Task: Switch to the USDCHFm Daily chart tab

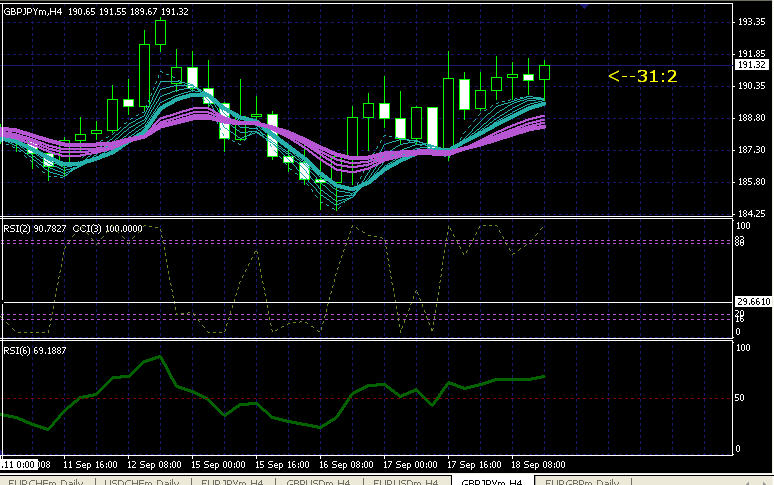Action: (x=142, y=481)
